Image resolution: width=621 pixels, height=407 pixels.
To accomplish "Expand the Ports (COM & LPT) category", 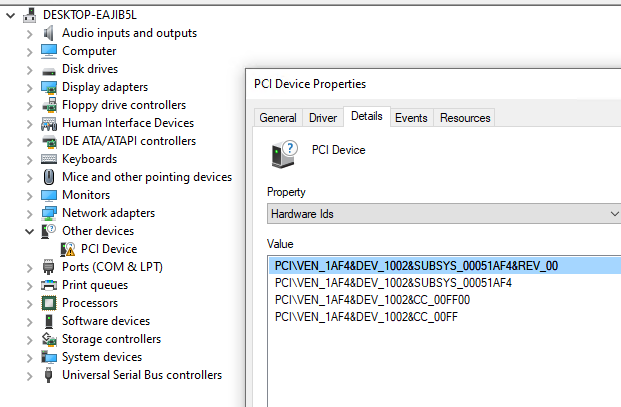I will coord(29,267).
